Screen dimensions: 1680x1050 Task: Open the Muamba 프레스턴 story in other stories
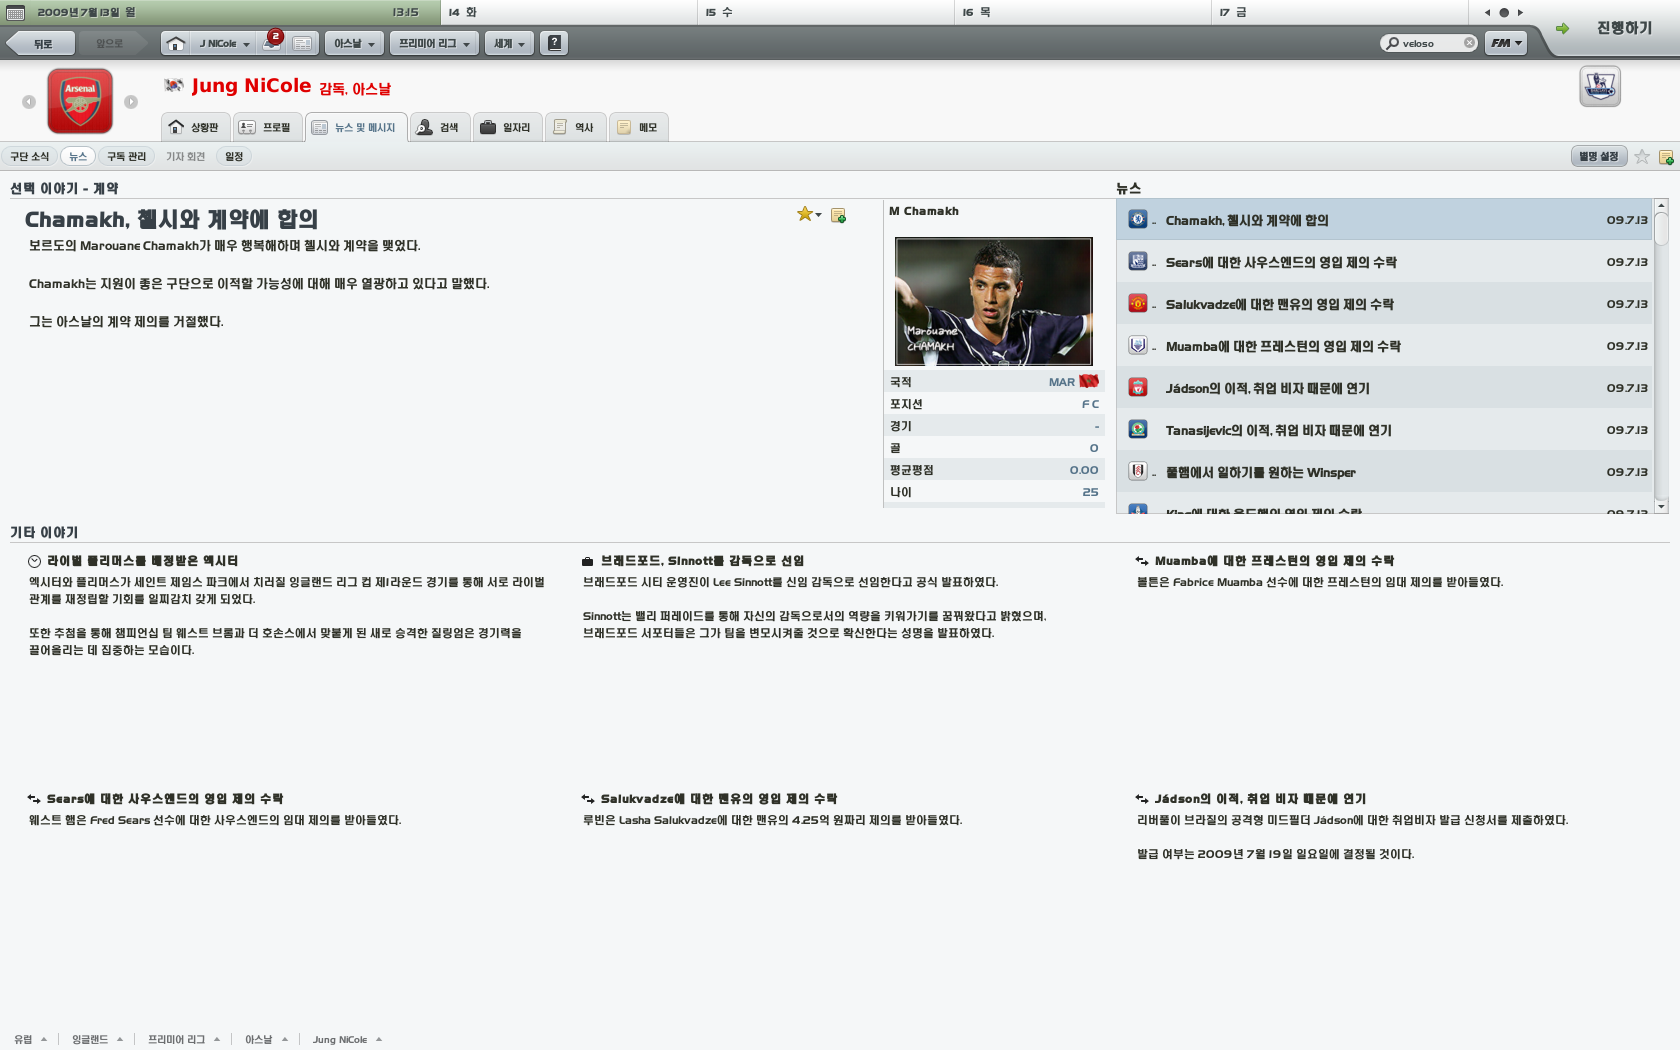(1274, 561)
